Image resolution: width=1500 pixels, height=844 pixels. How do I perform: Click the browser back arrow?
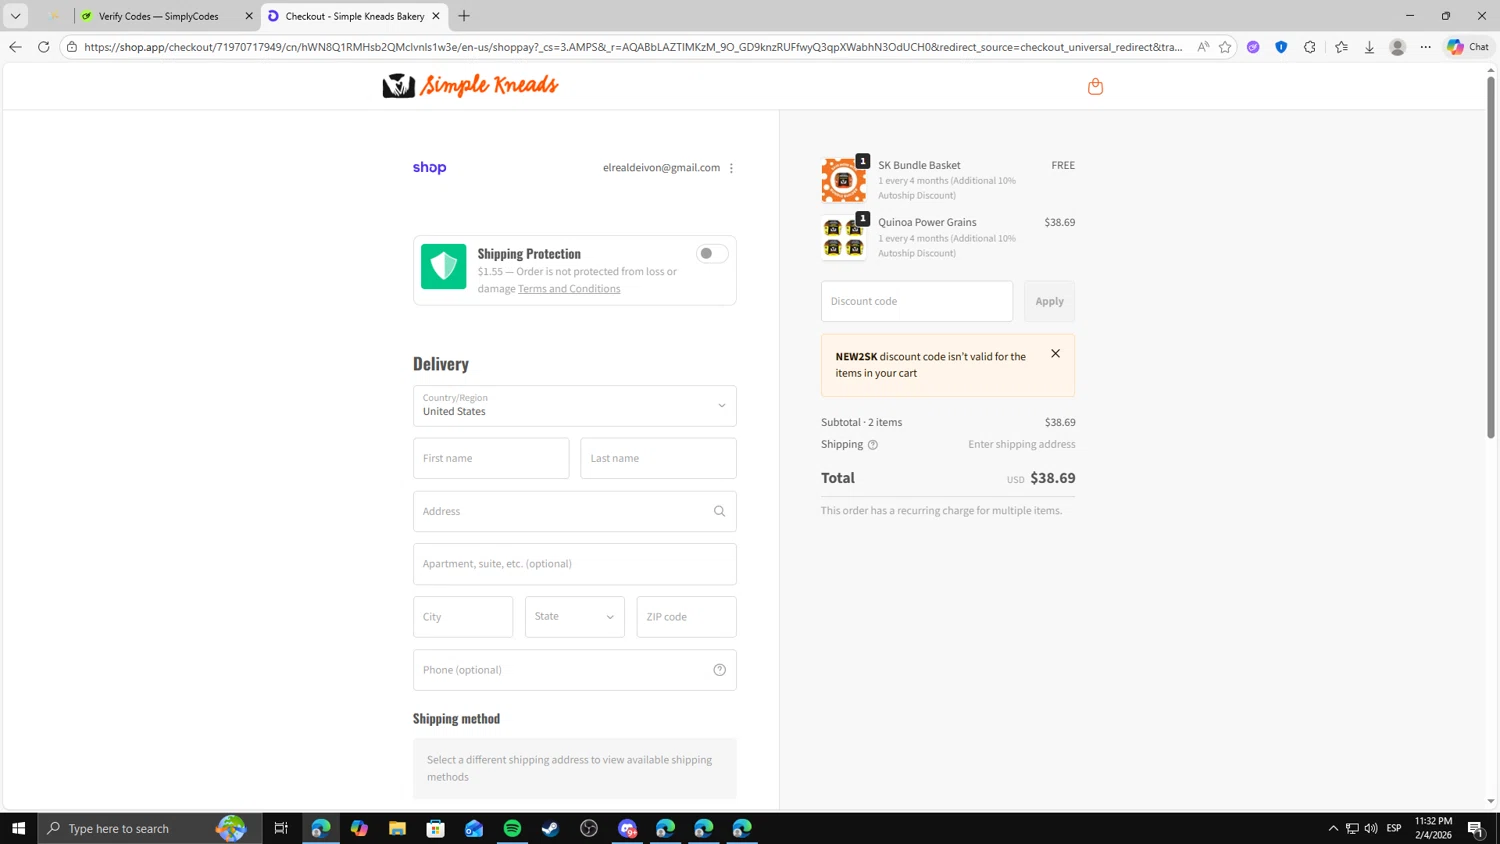pyautogui.click(x=15, y=47)
